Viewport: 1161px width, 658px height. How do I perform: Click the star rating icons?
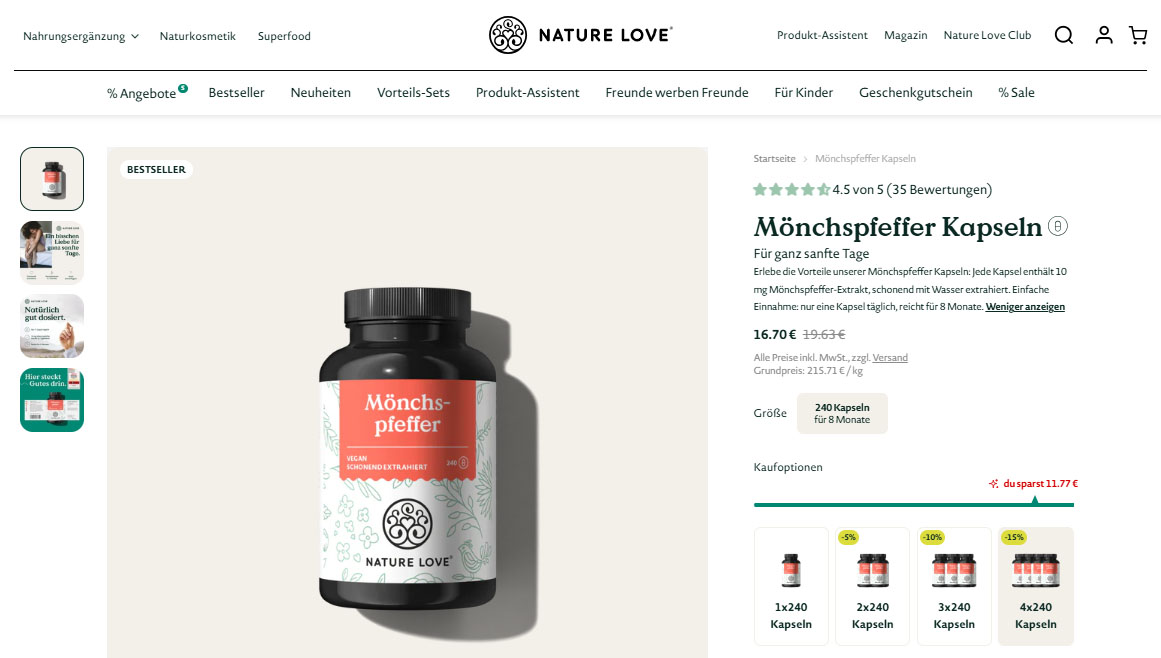tap(791, 189)
